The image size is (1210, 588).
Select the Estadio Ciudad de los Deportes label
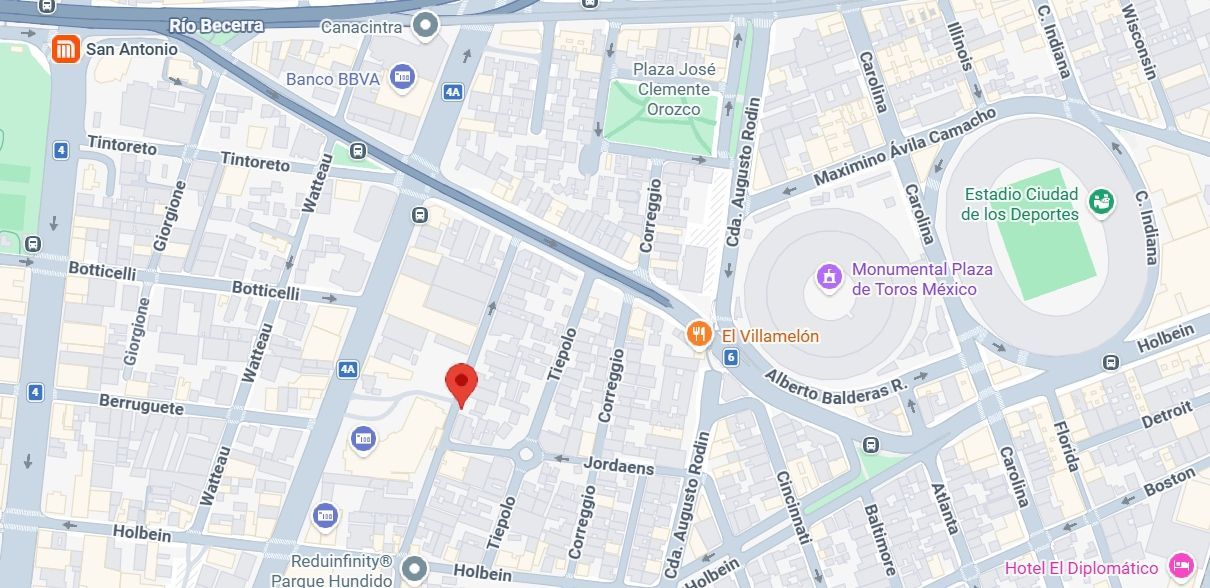tap(1021, 204)
